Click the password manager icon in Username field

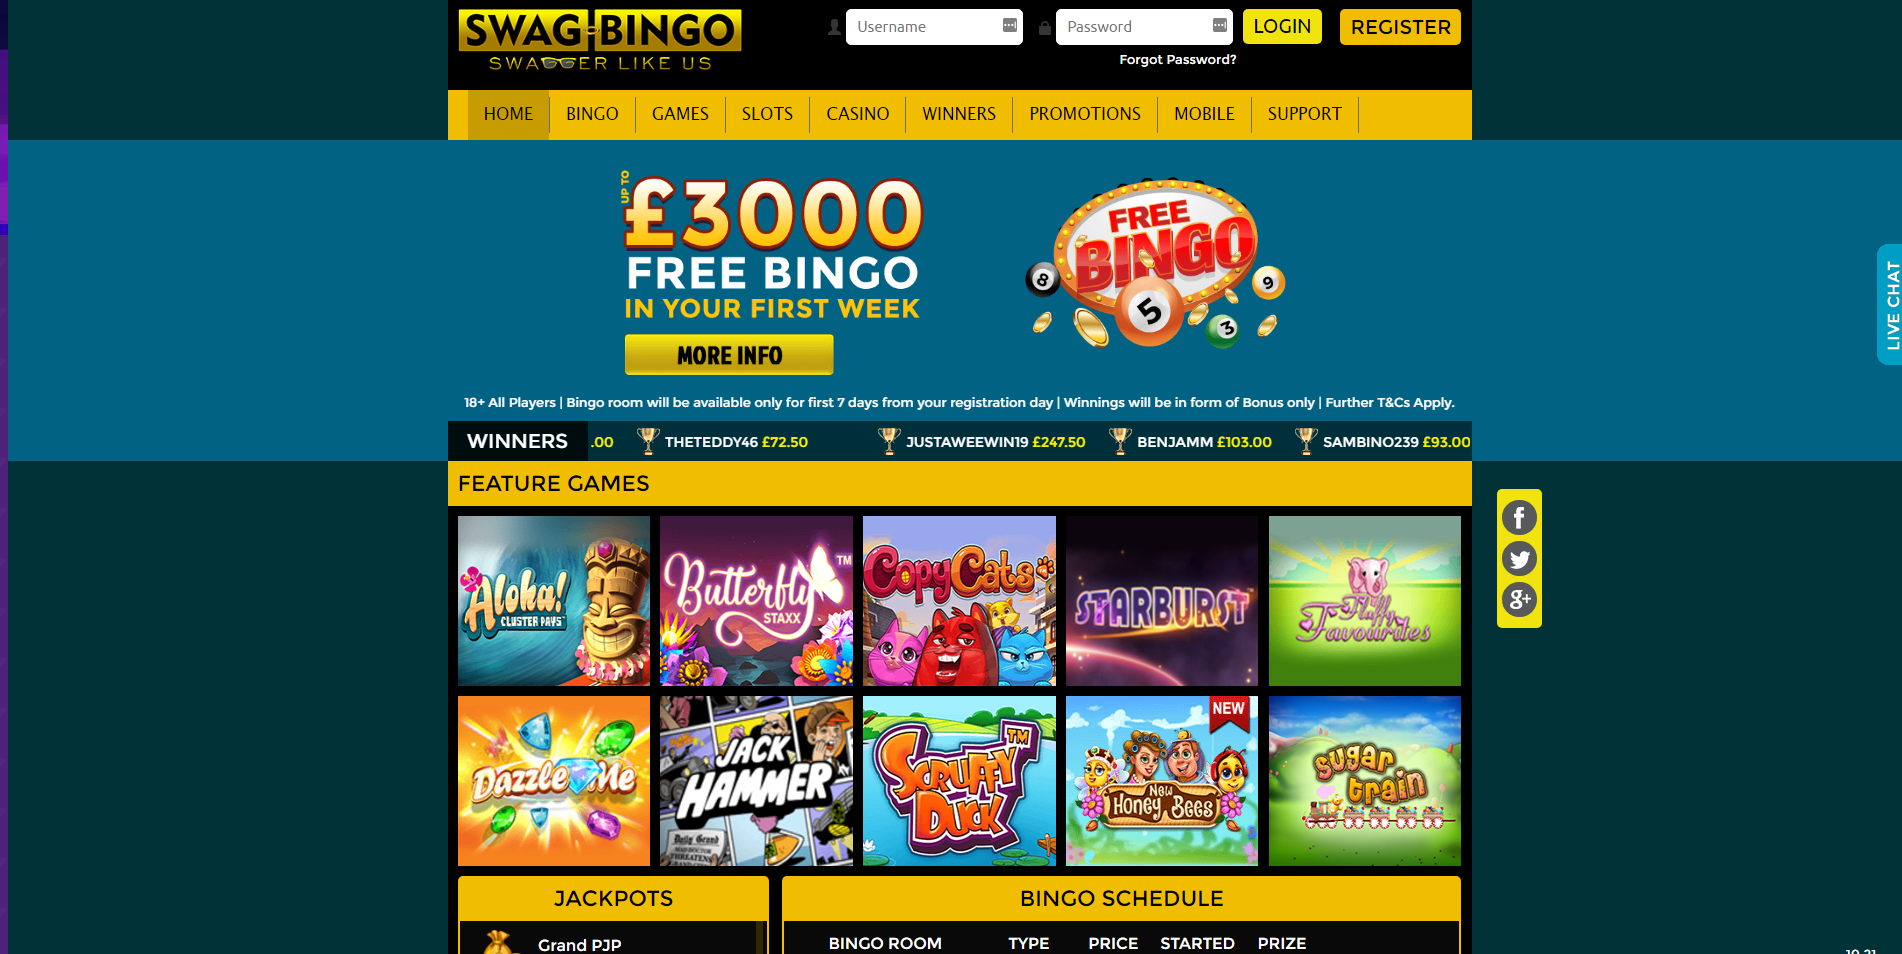tap(1010, 26)
